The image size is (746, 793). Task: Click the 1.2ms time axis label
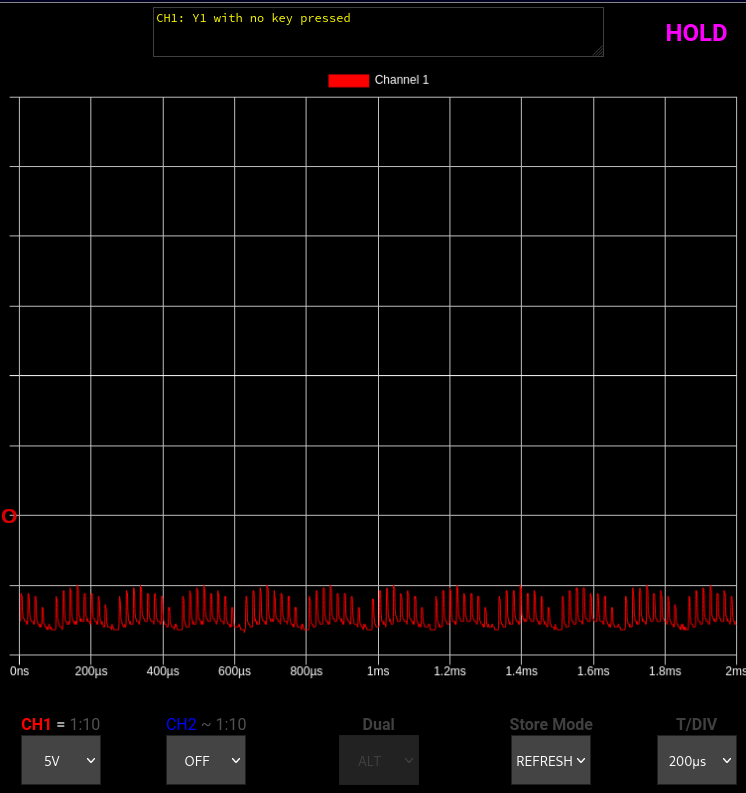coord(450,671)
